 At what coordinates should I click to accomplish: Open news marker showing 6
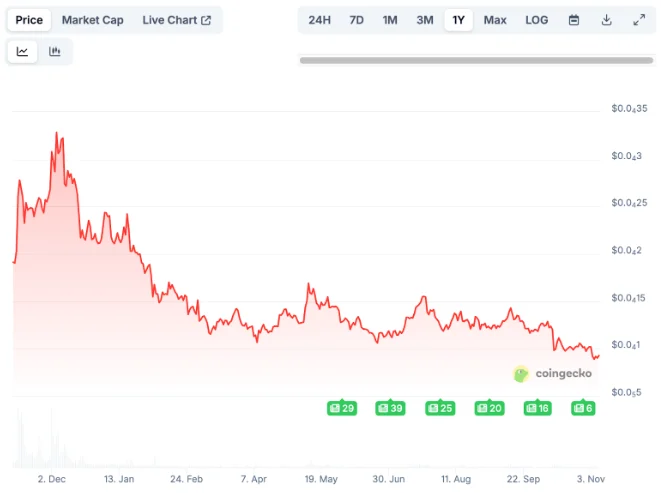[583, 408]
